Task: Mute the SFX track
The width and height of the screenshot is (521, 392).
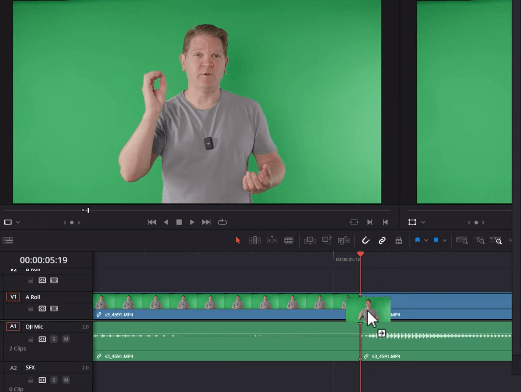Action: 66,380
